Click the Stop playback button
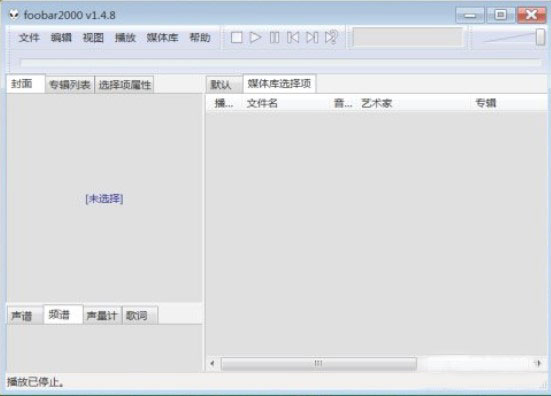 [x=236, y=37]
